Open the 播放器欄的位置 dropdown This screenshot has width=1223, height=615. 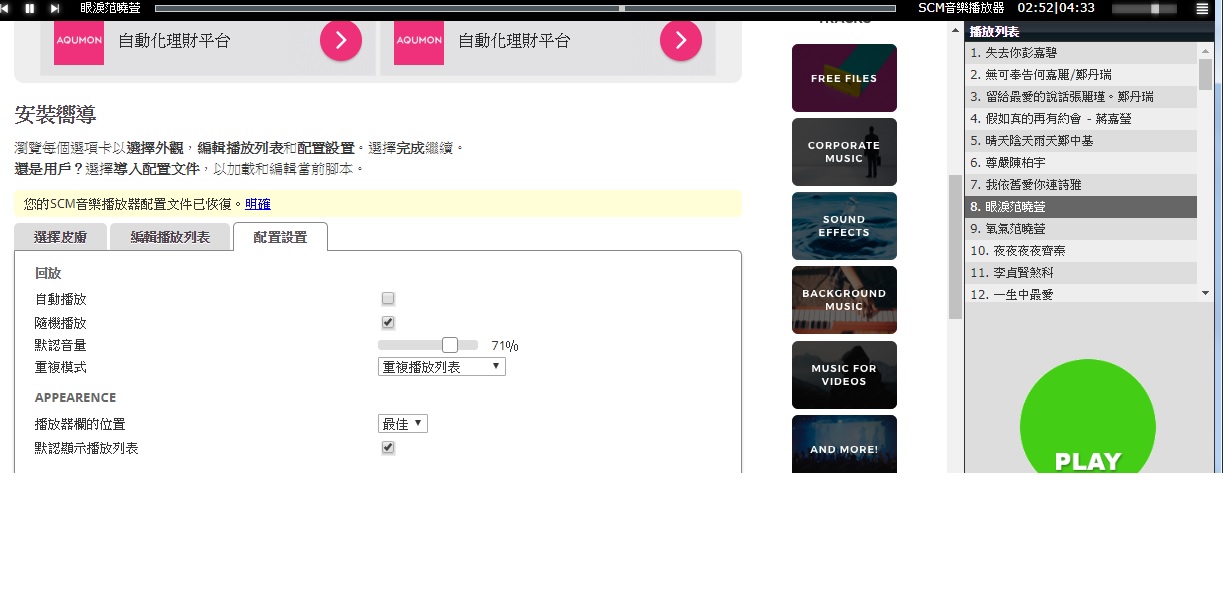pyautogui.click(x=403, y=424)
